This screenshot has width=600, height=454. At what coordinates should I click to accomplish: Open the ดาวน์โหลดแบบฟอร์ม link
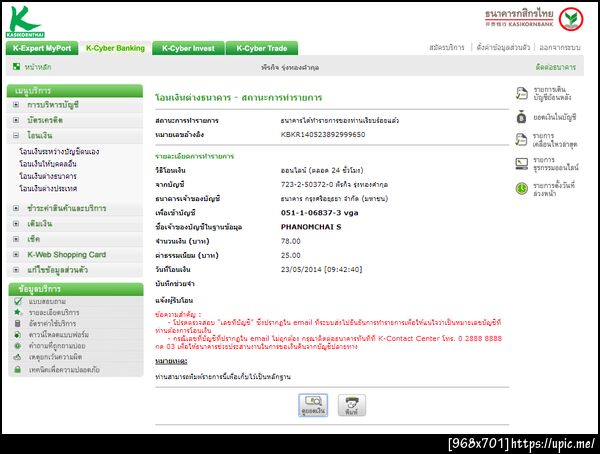click(x=59, y=335)
